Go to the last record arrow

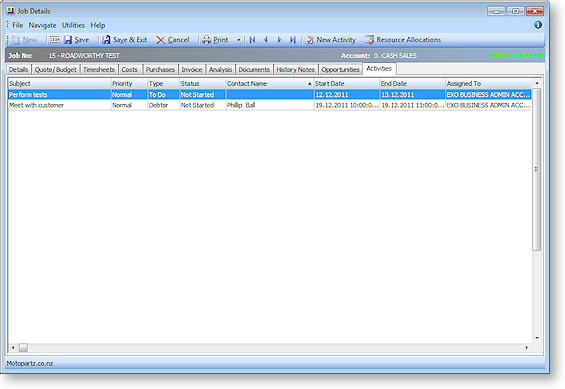293,40
